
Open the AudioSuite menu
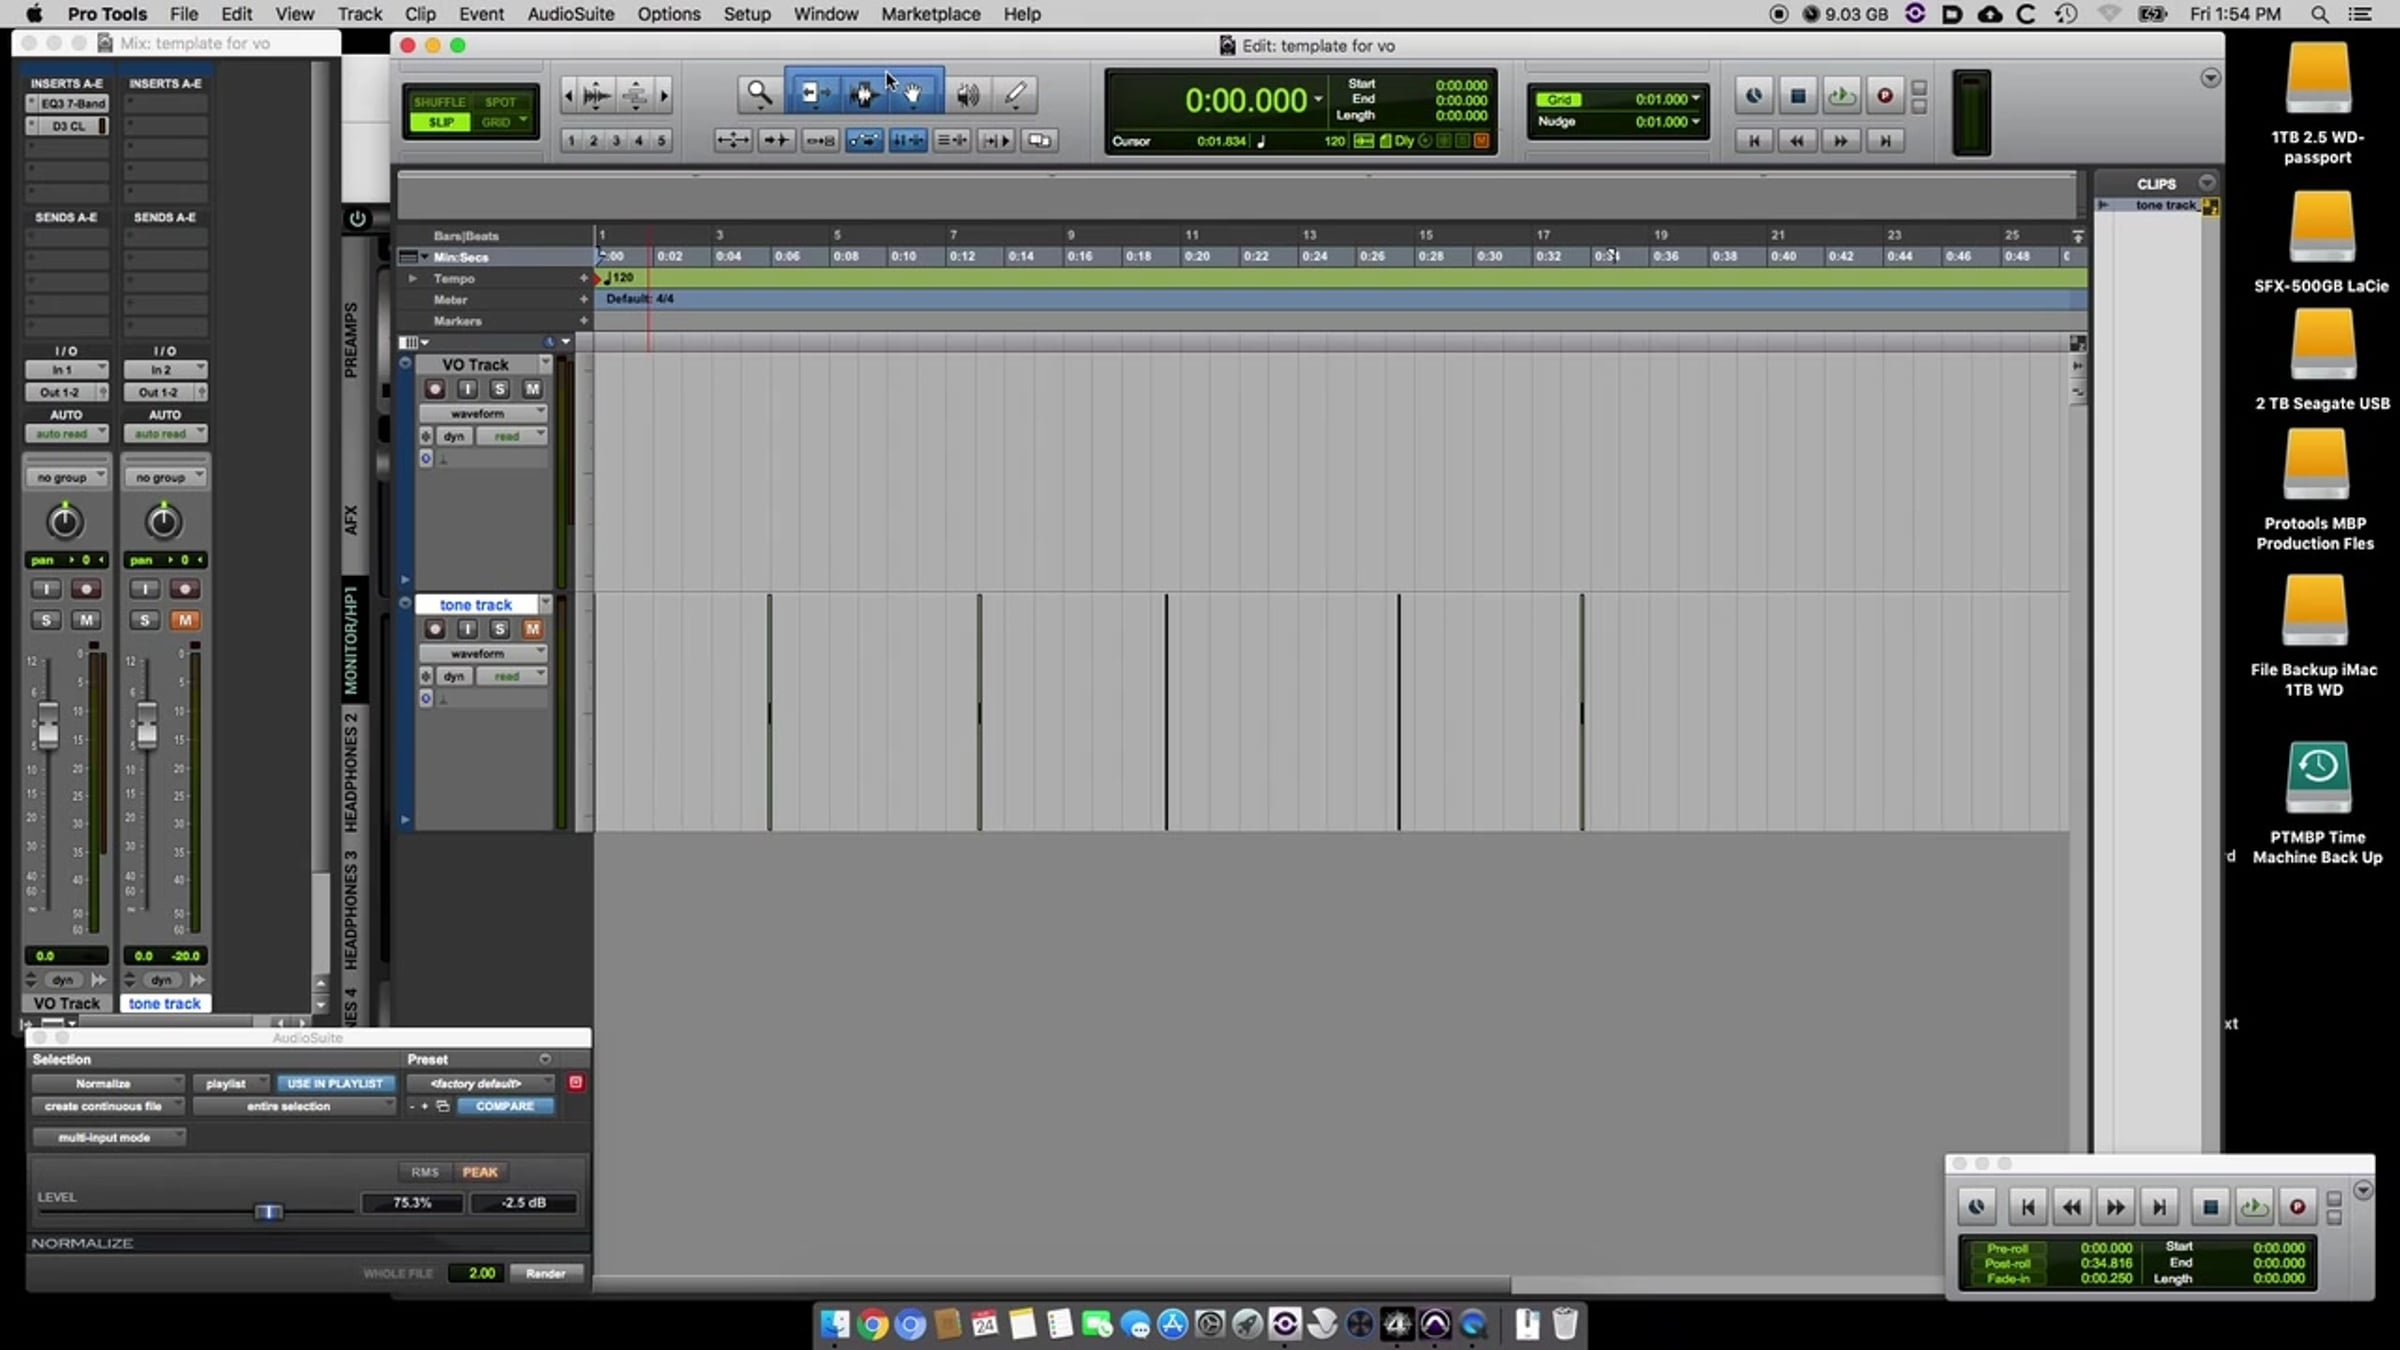[x=570, y=14]
